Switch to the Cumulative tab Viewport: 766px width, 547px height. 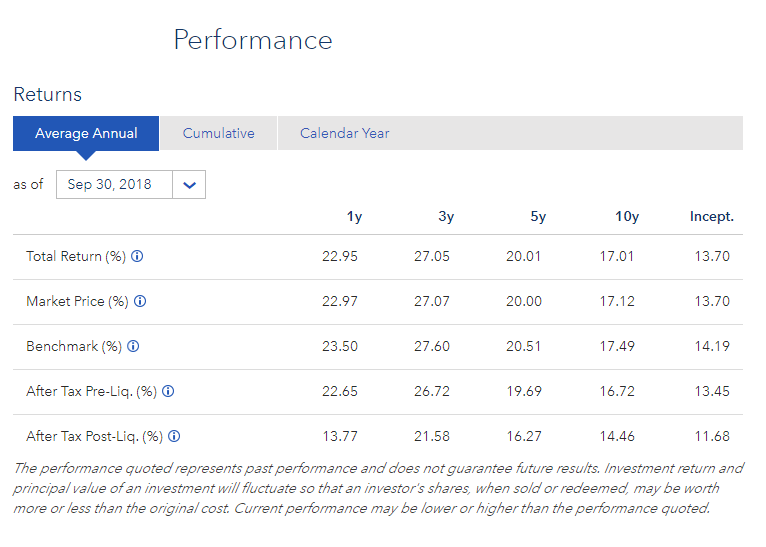pos(218,133)
